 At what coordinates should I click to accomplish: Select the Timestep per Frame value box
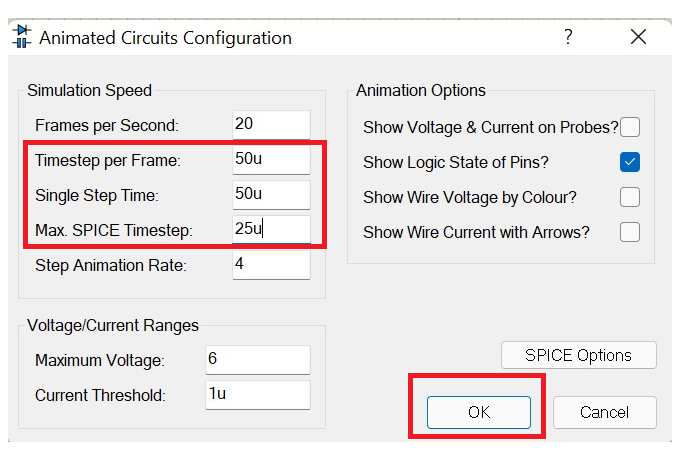(271, 159)
